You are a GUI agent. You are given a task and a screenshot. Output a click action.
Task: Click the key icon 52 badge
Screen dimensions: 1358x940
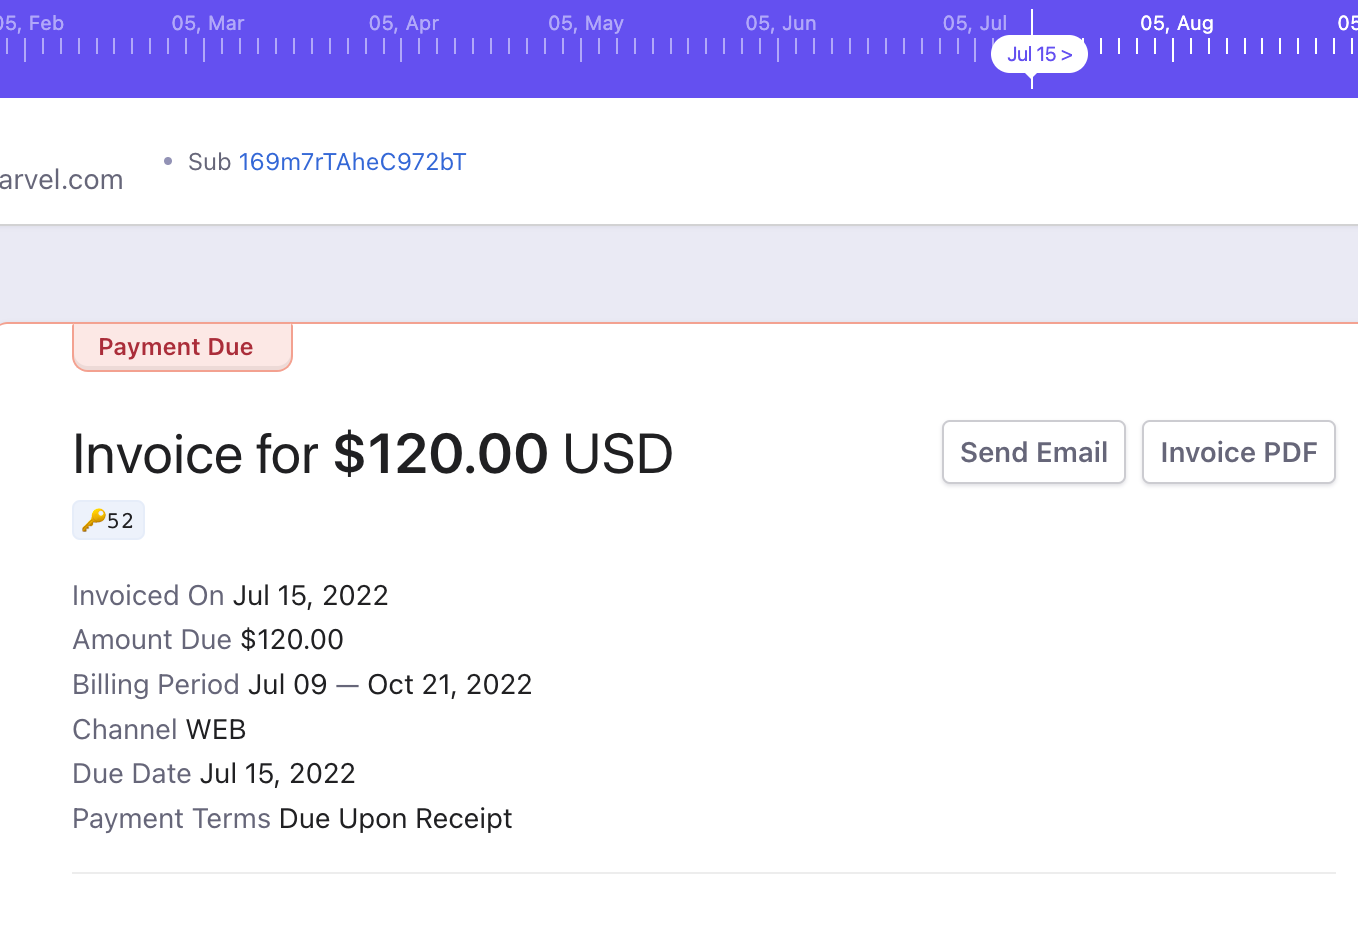click(x=108, y=520)
